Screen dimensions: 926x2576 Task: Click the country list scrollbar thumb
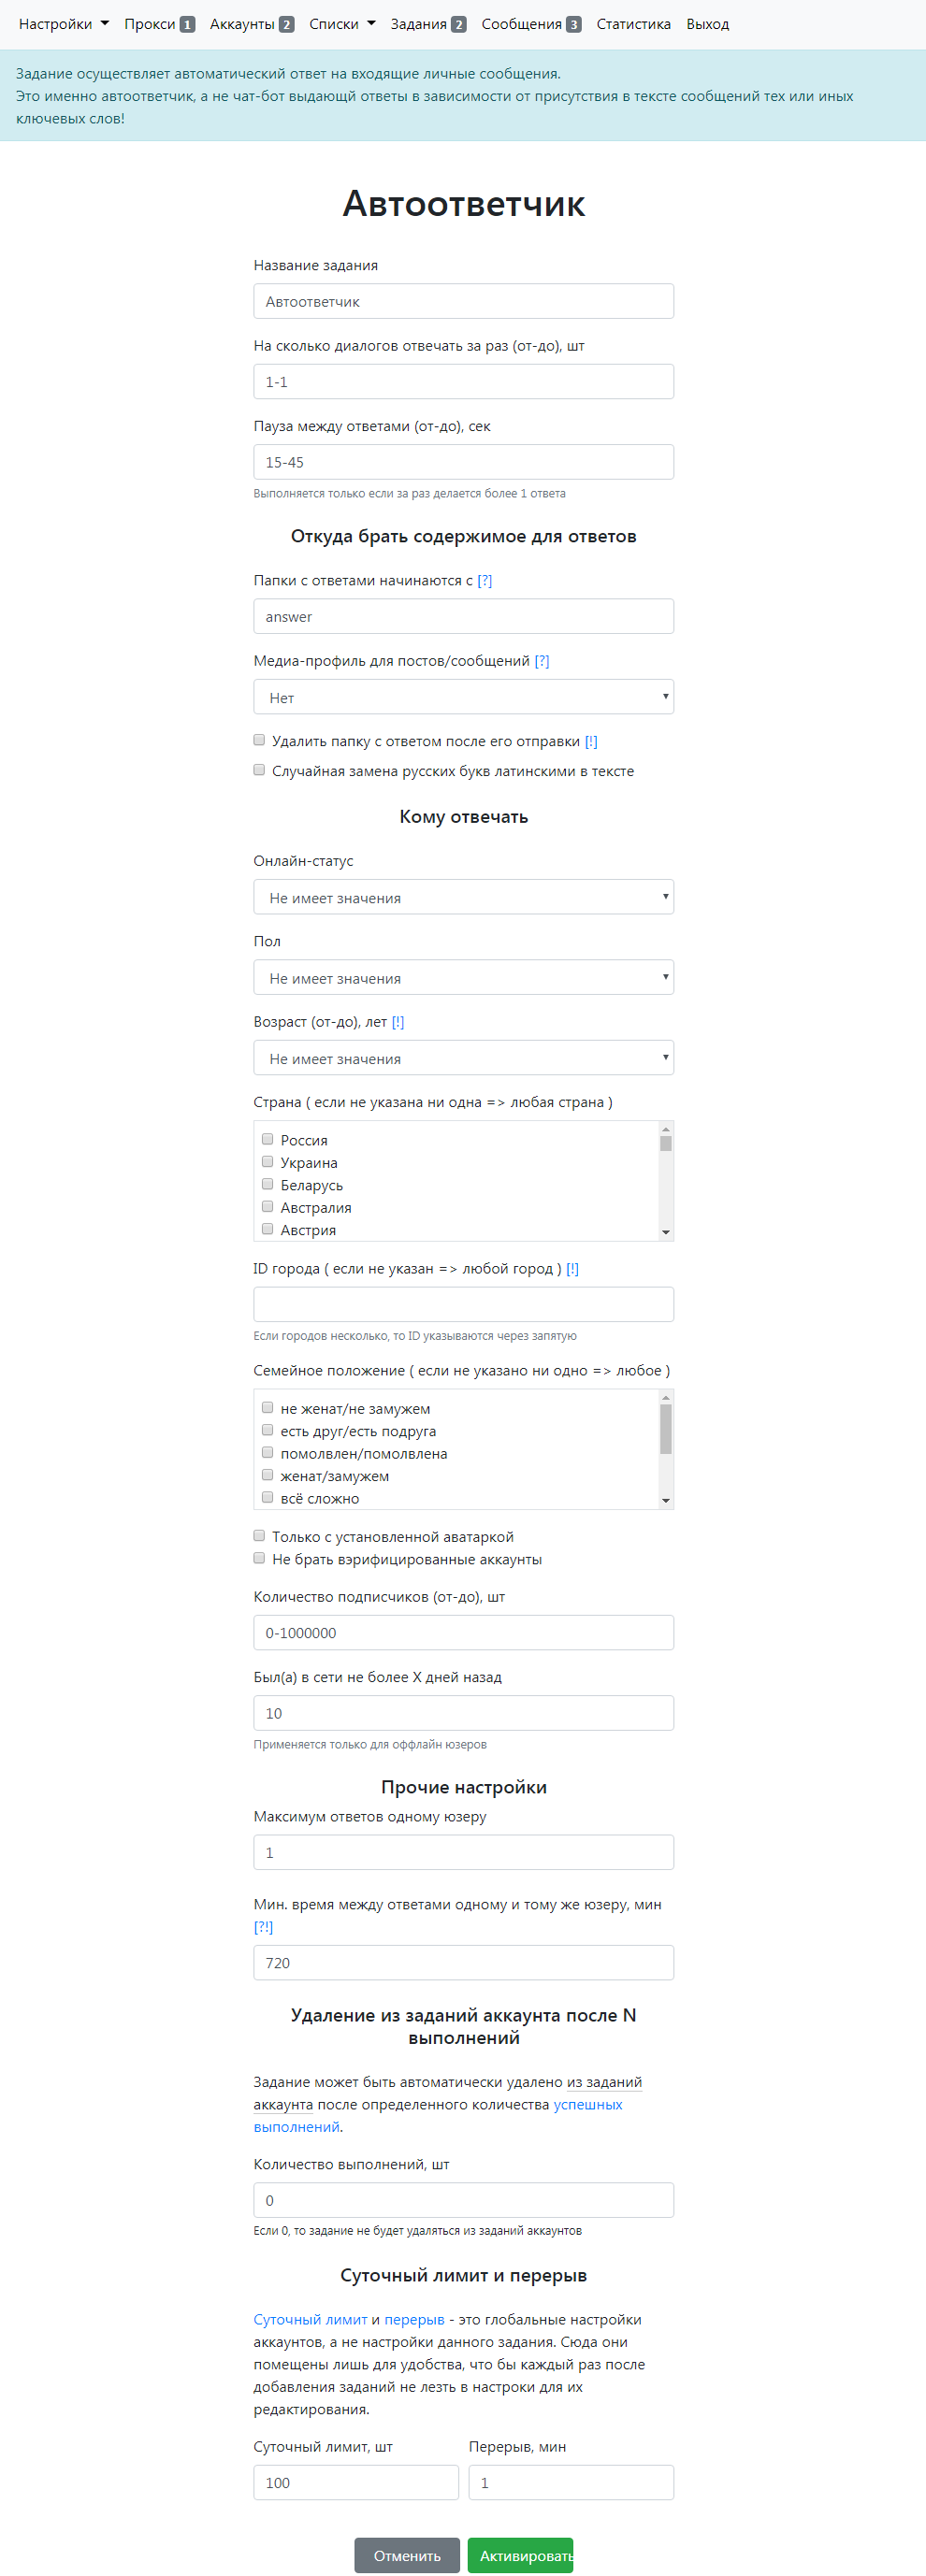[666, 1144]
